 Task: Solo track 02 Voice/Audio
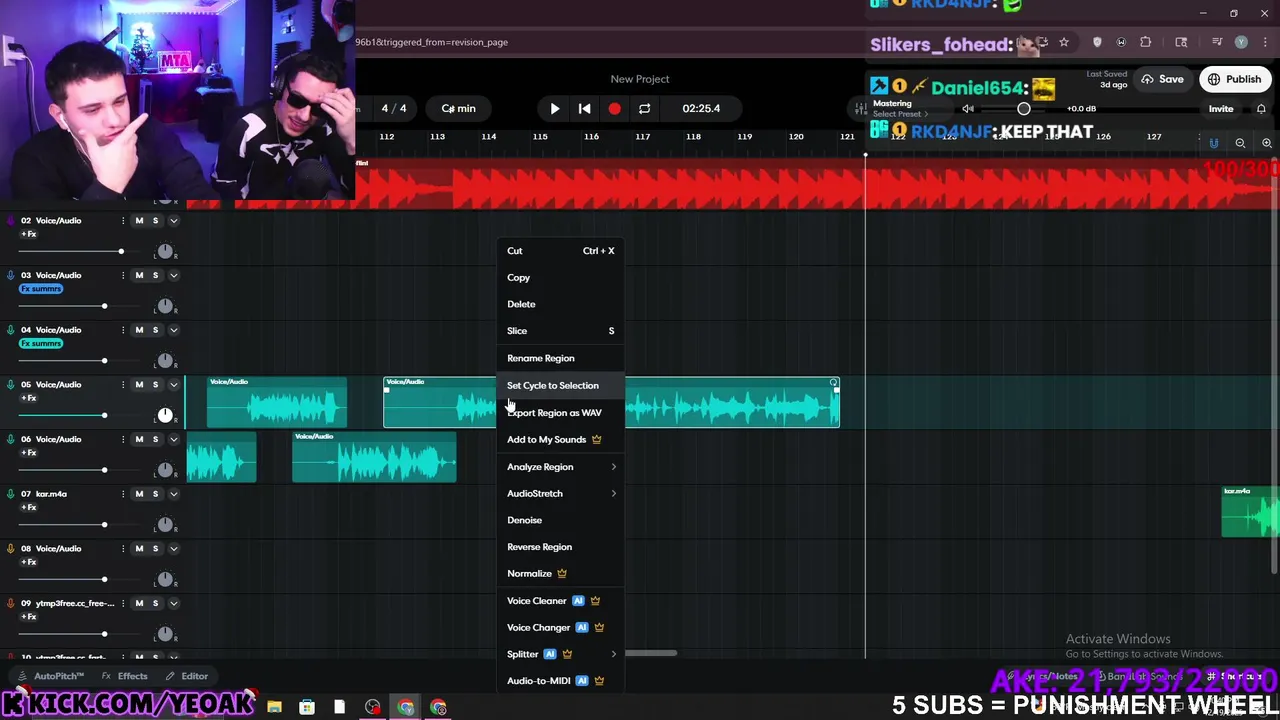click(155, 220)
